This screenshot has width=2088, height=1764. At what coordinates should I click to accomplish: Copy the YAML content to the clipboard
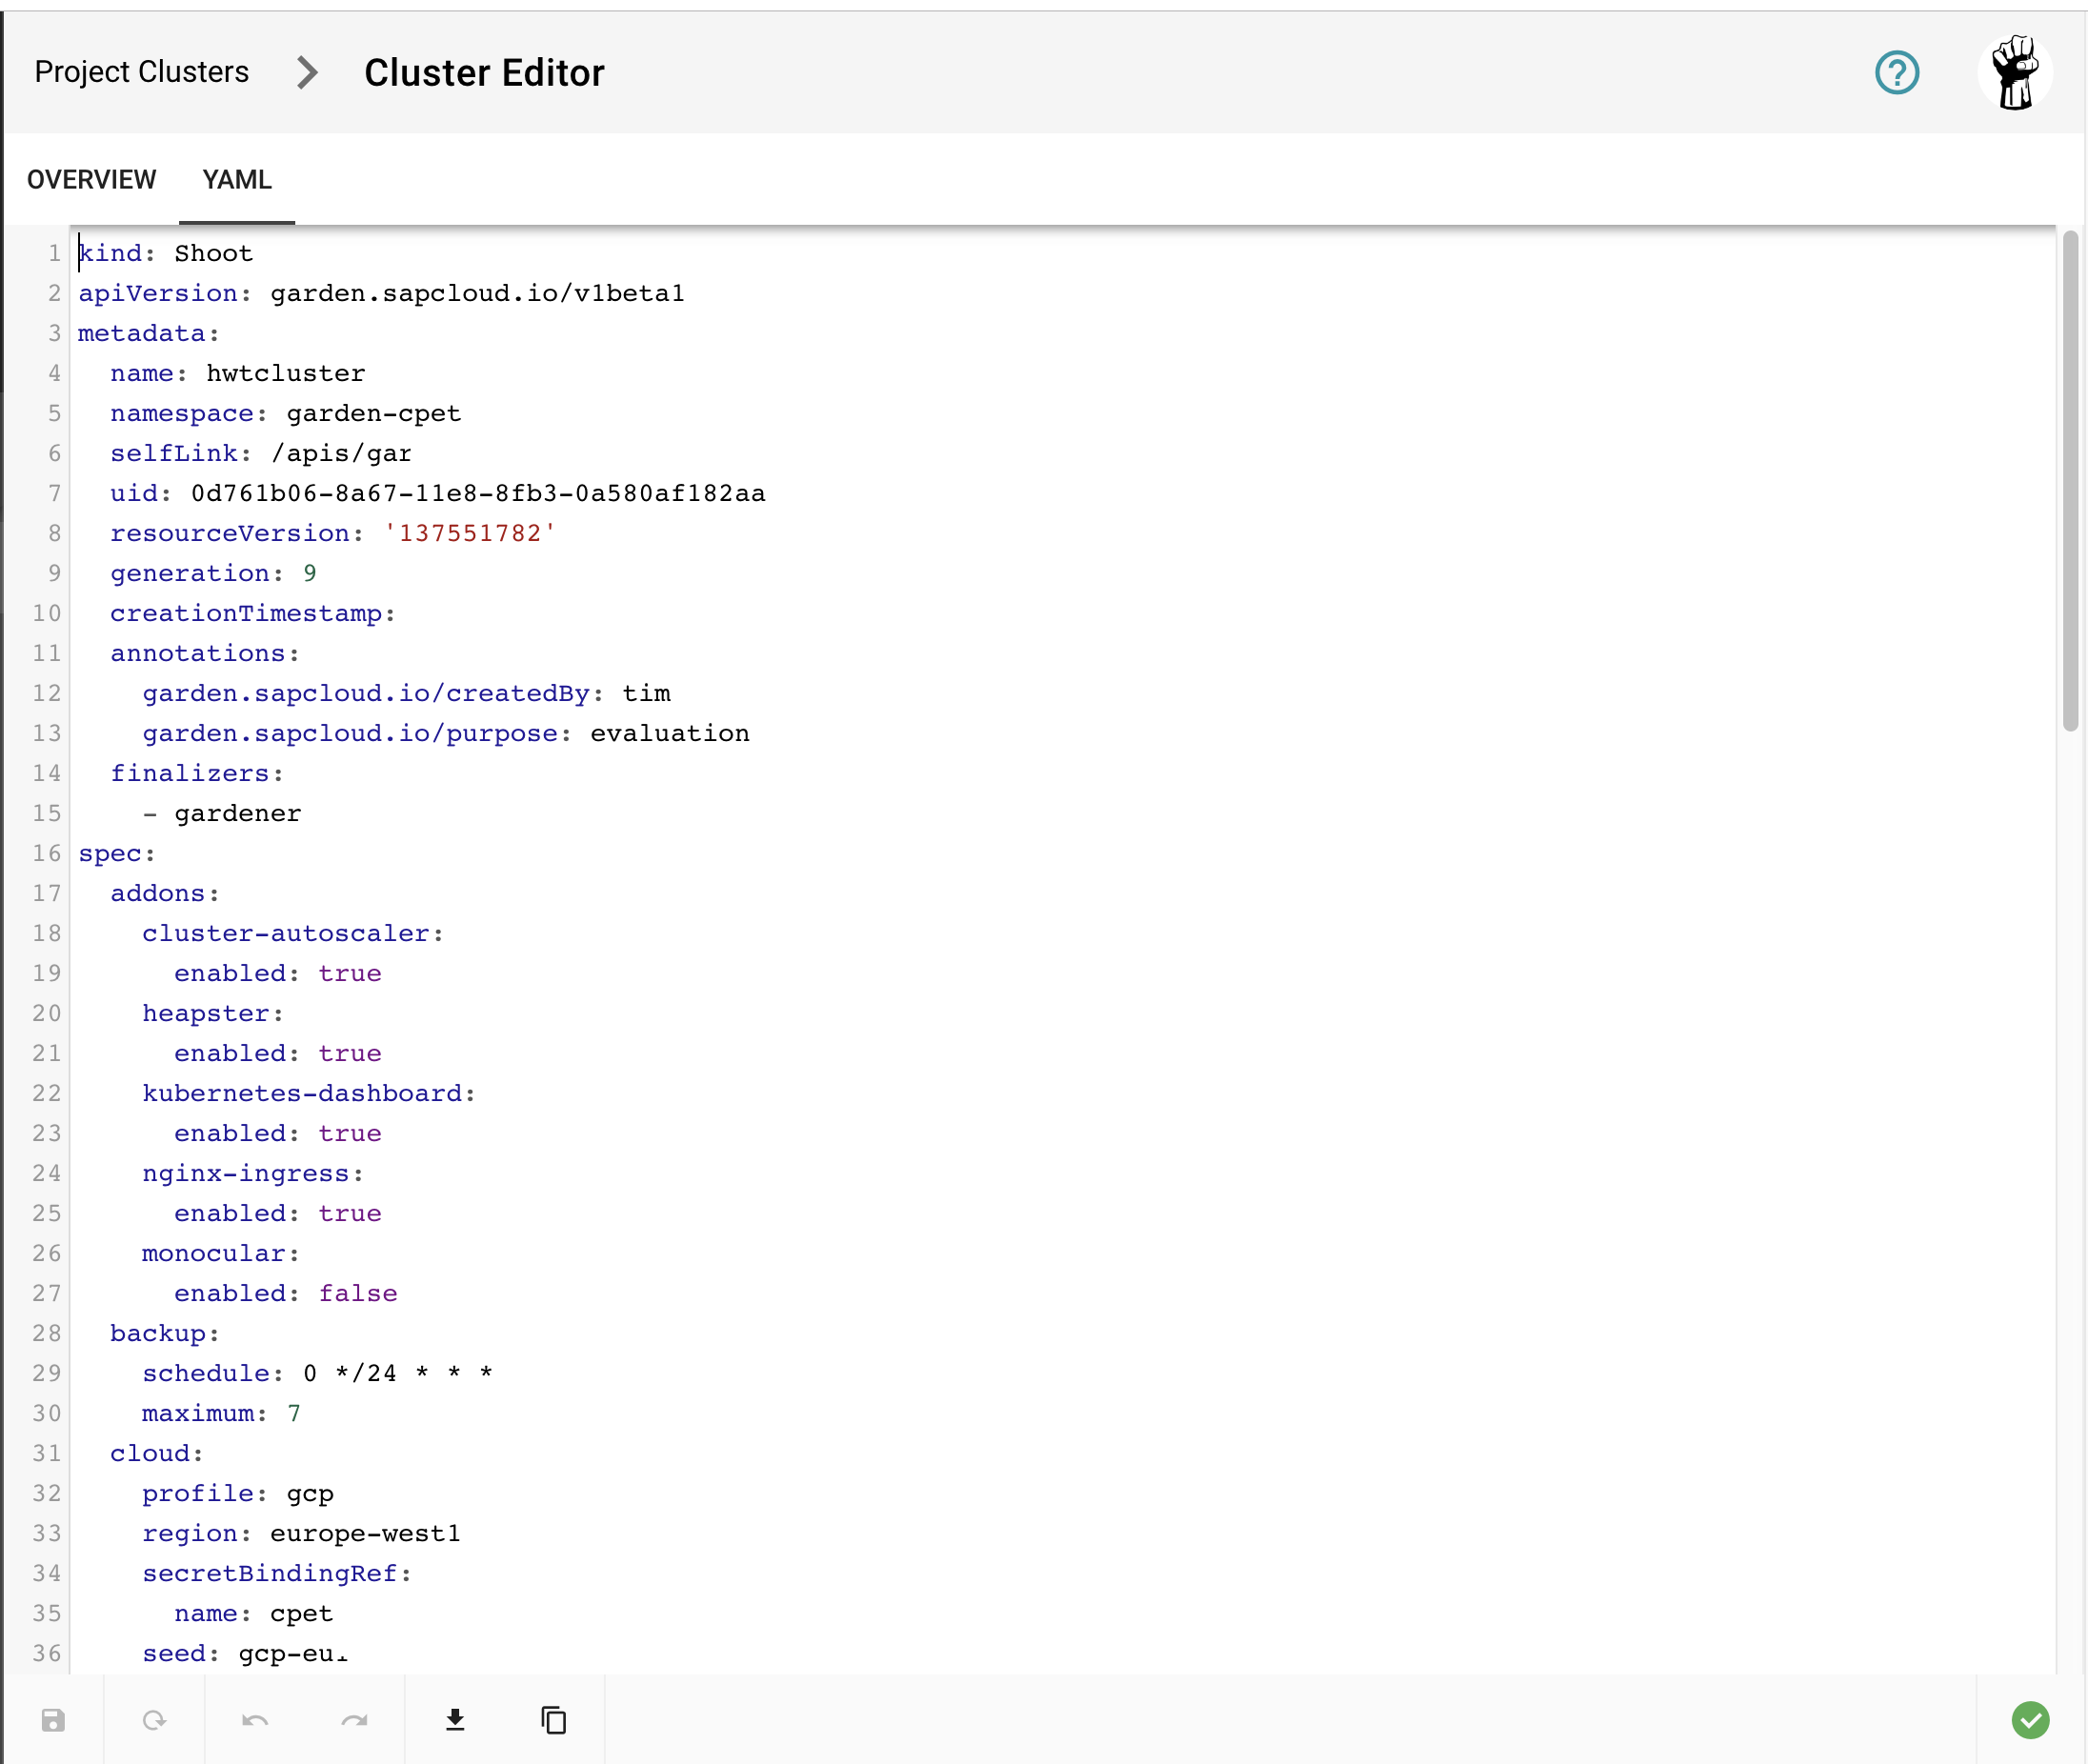tap(553, 1721)
